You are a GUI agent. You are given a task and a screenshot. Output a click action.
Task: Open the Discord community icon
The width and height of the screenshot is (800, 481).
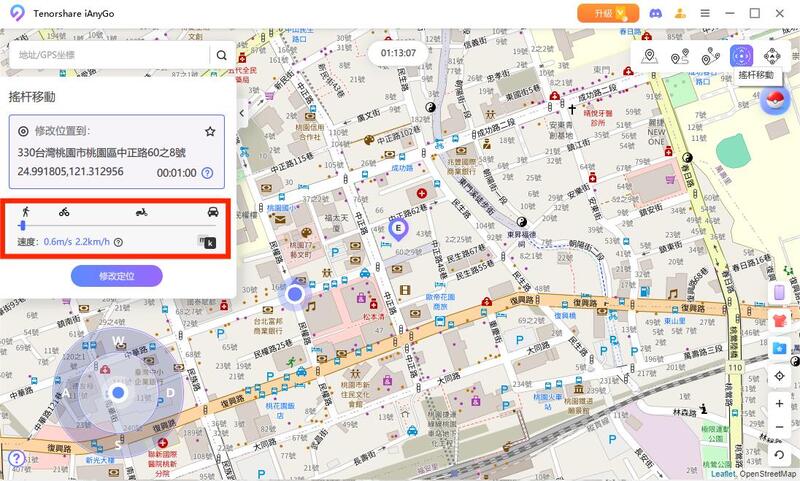656,13
